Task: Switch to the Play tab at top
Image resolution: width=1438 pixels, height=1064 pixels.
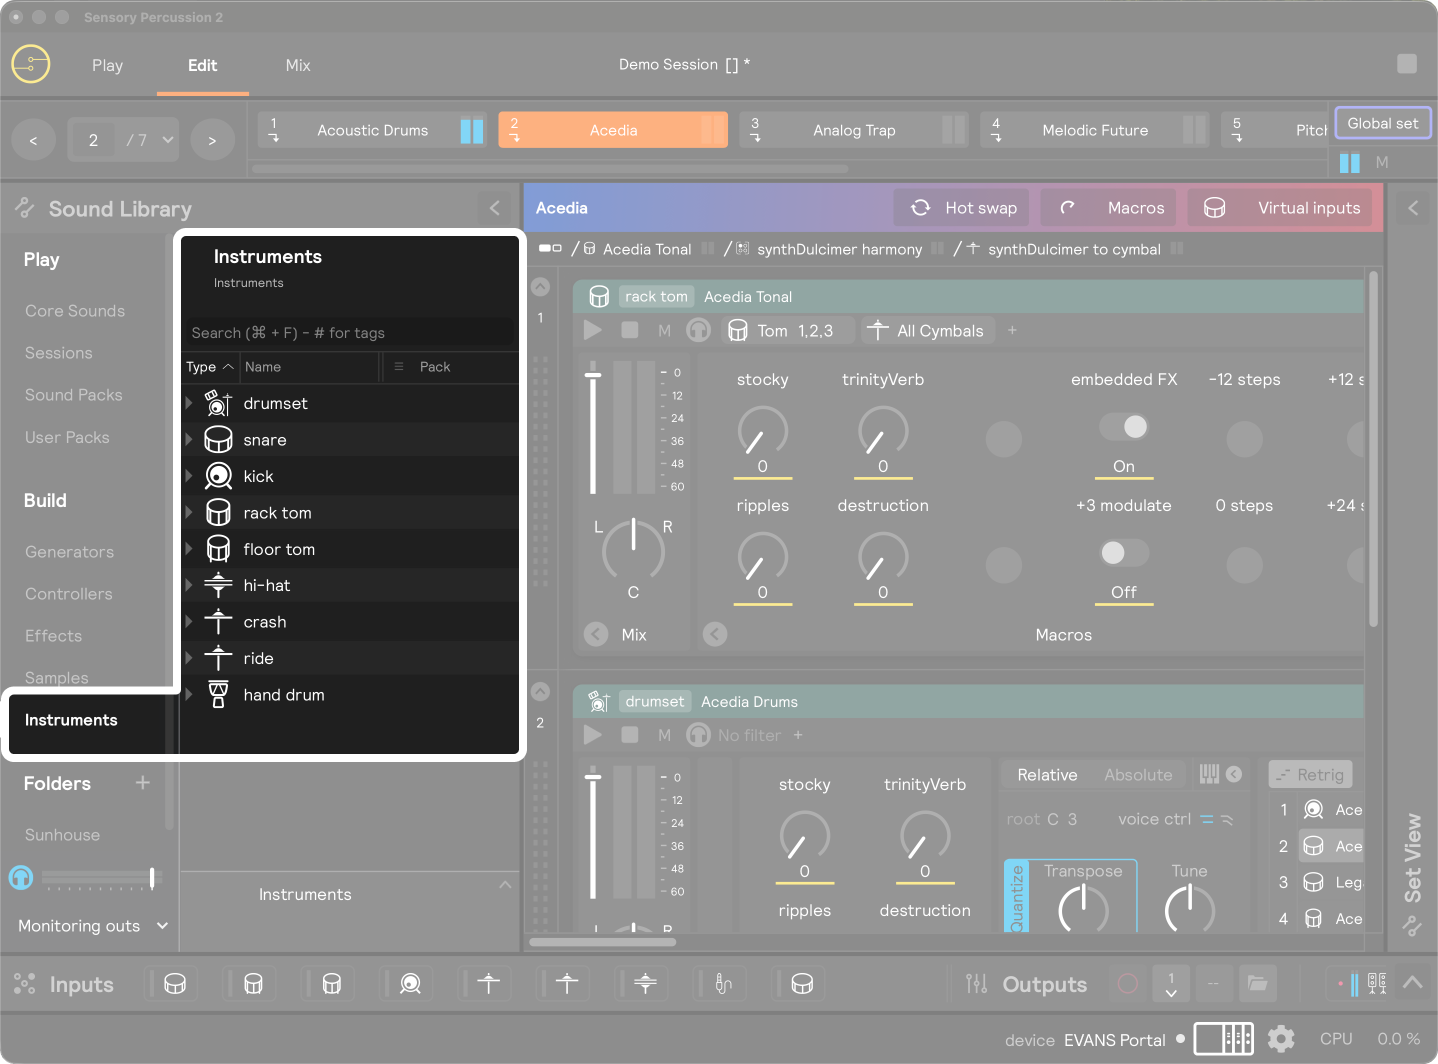Action: coord(107,65)
